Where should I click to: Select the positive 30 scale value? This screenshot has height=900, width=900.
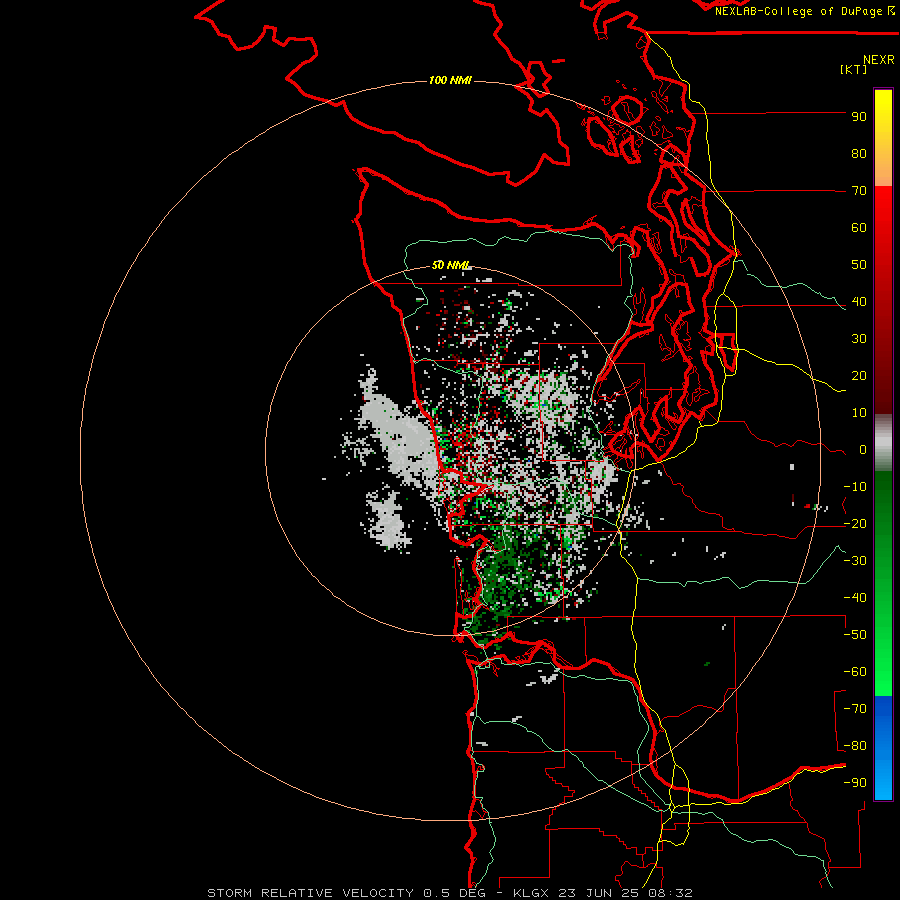tap(859, 339)
